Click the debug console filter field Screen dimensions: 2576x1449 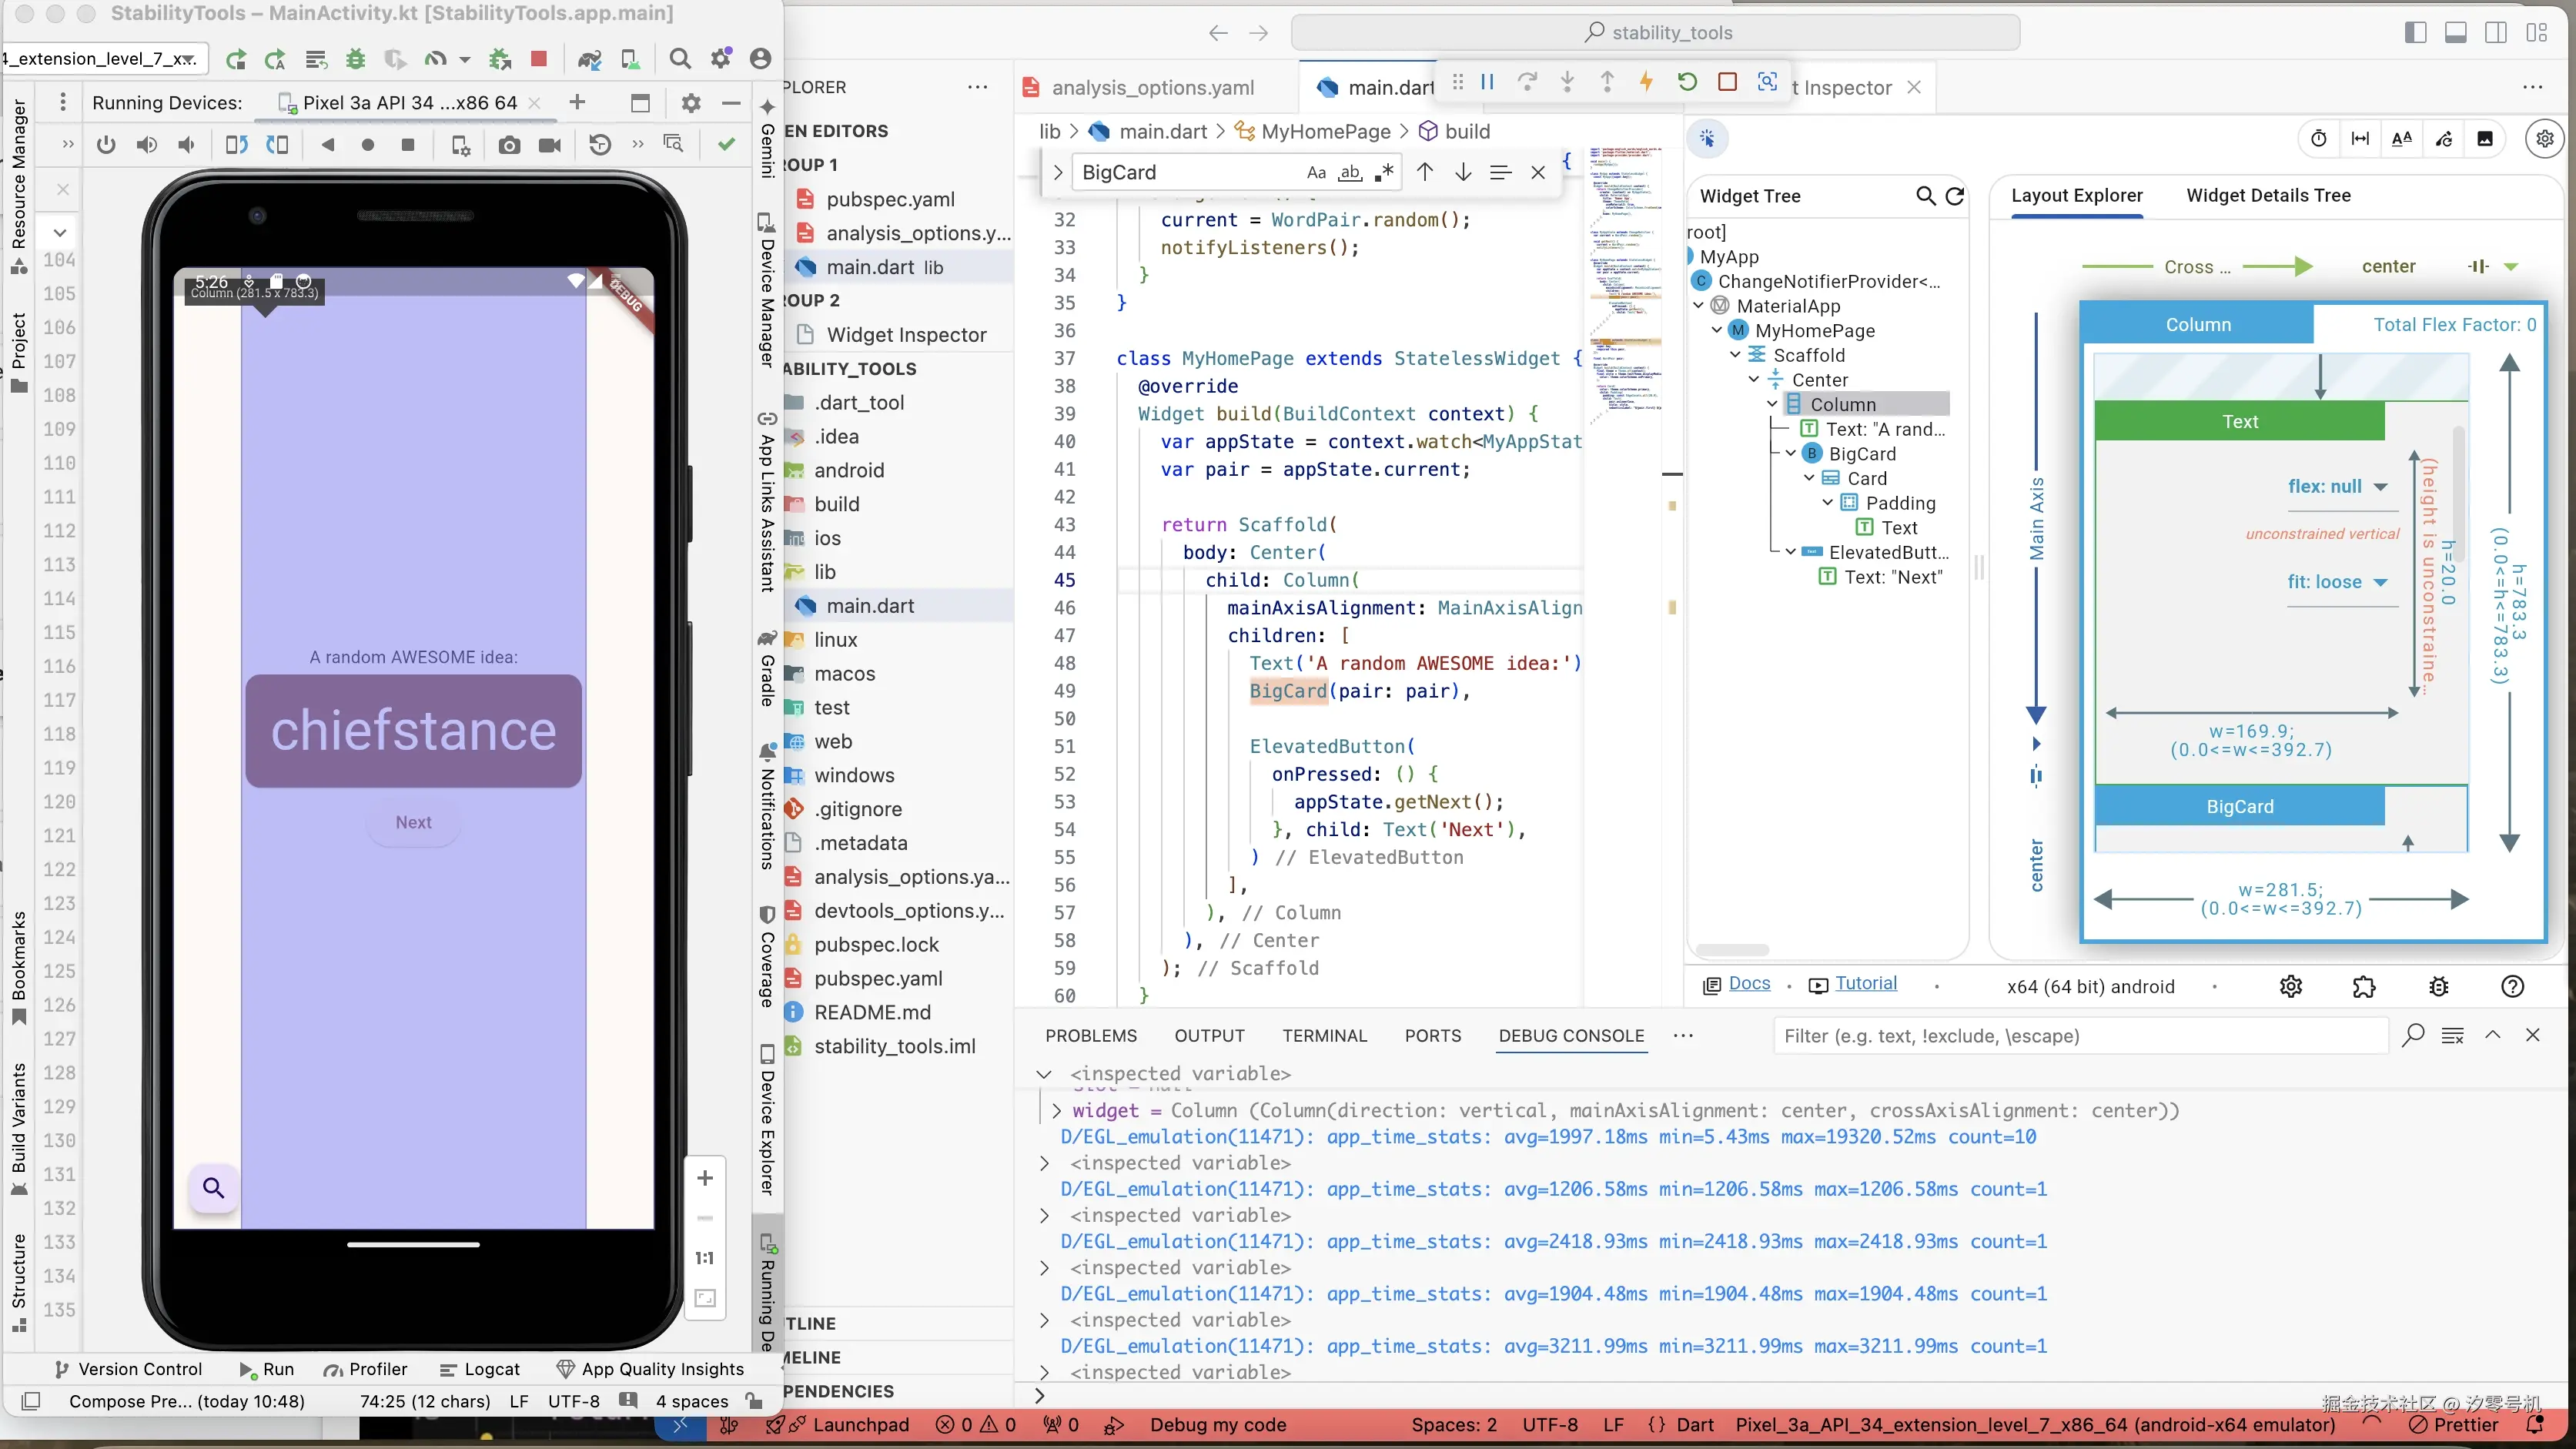(x=2080, y=1036)
